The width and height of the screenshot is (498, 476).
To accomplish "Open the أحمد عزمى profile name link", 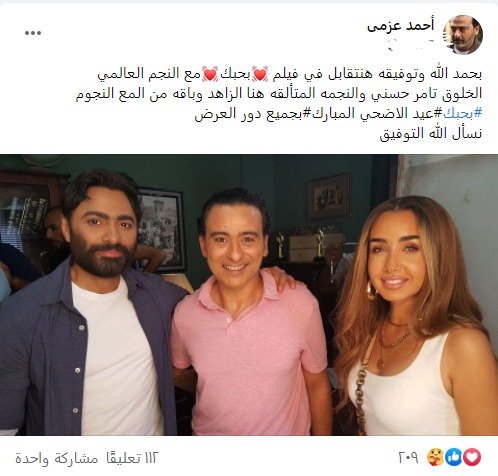I will 401,25.
